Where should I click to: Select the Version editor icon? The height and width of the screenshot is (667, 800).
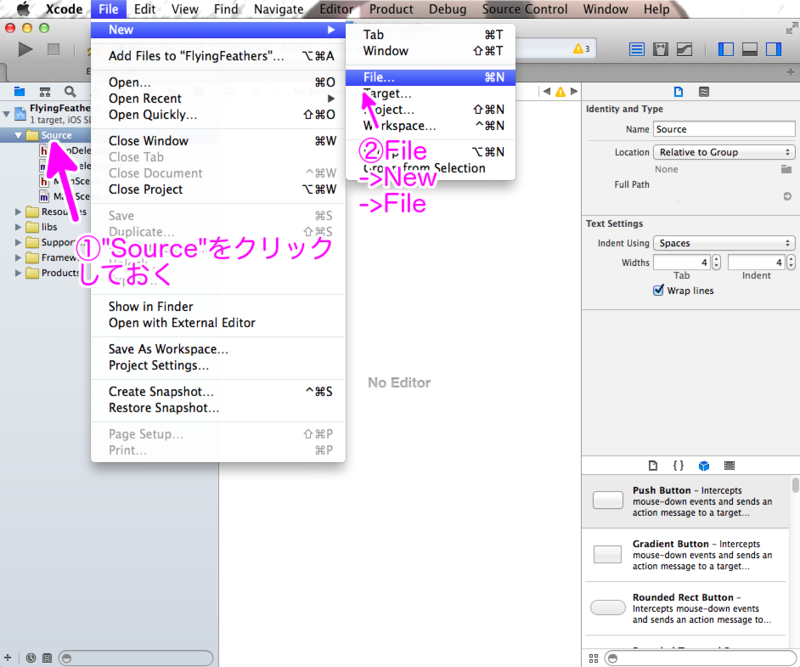pos(684,50)
